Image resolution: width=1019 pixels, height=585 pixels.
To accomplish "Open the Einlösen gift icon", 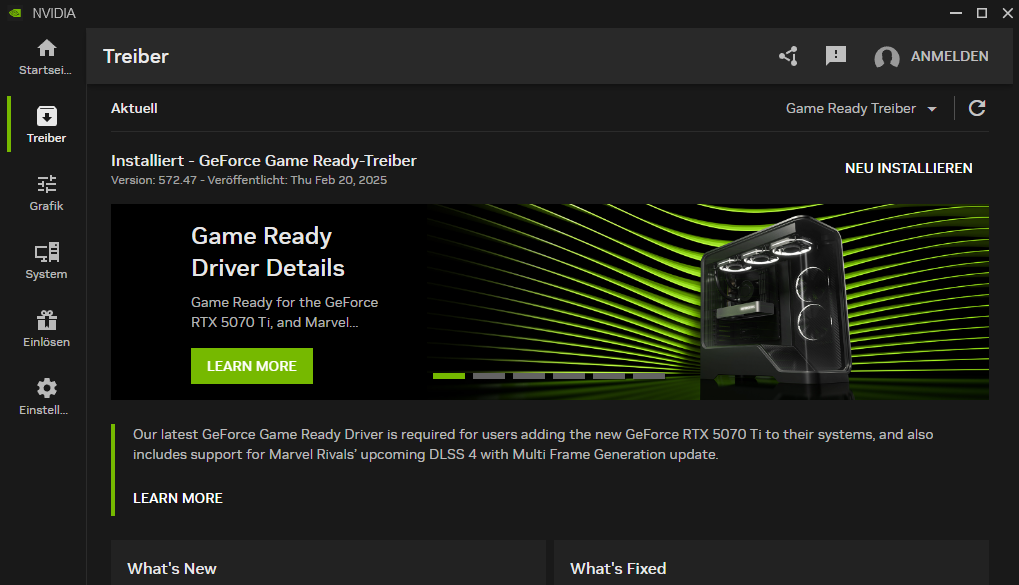I will (46, 320).
